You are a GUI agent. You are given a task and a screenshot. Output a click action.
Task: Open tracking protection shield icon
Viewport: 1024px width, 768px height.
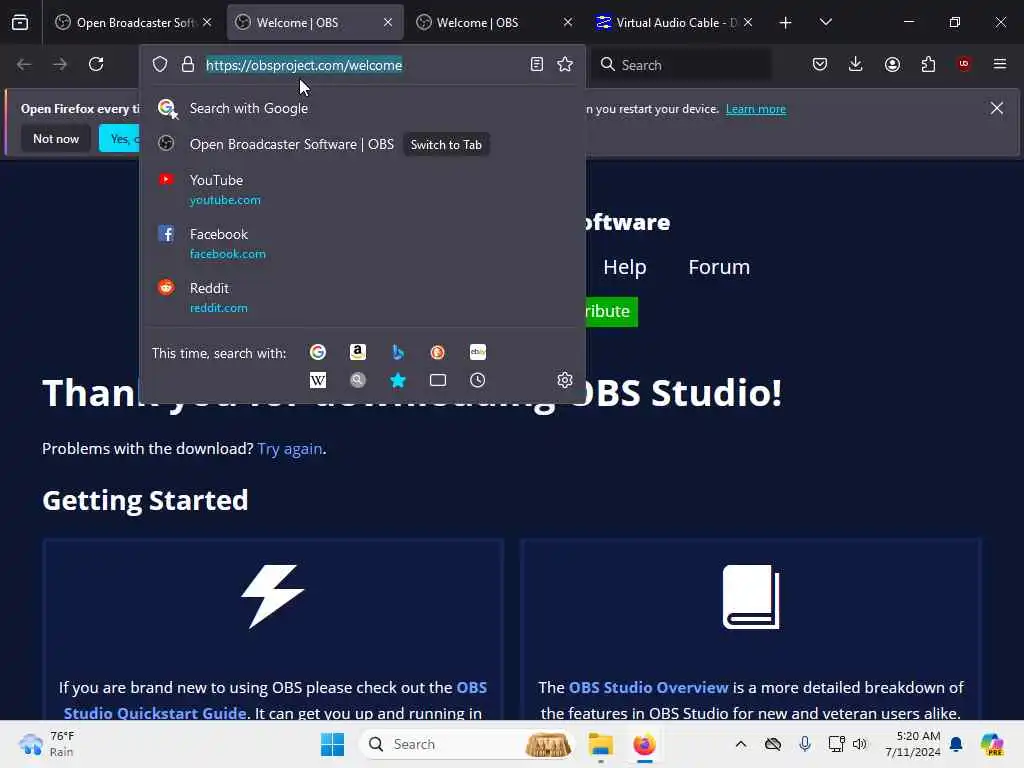click(160, 64)
